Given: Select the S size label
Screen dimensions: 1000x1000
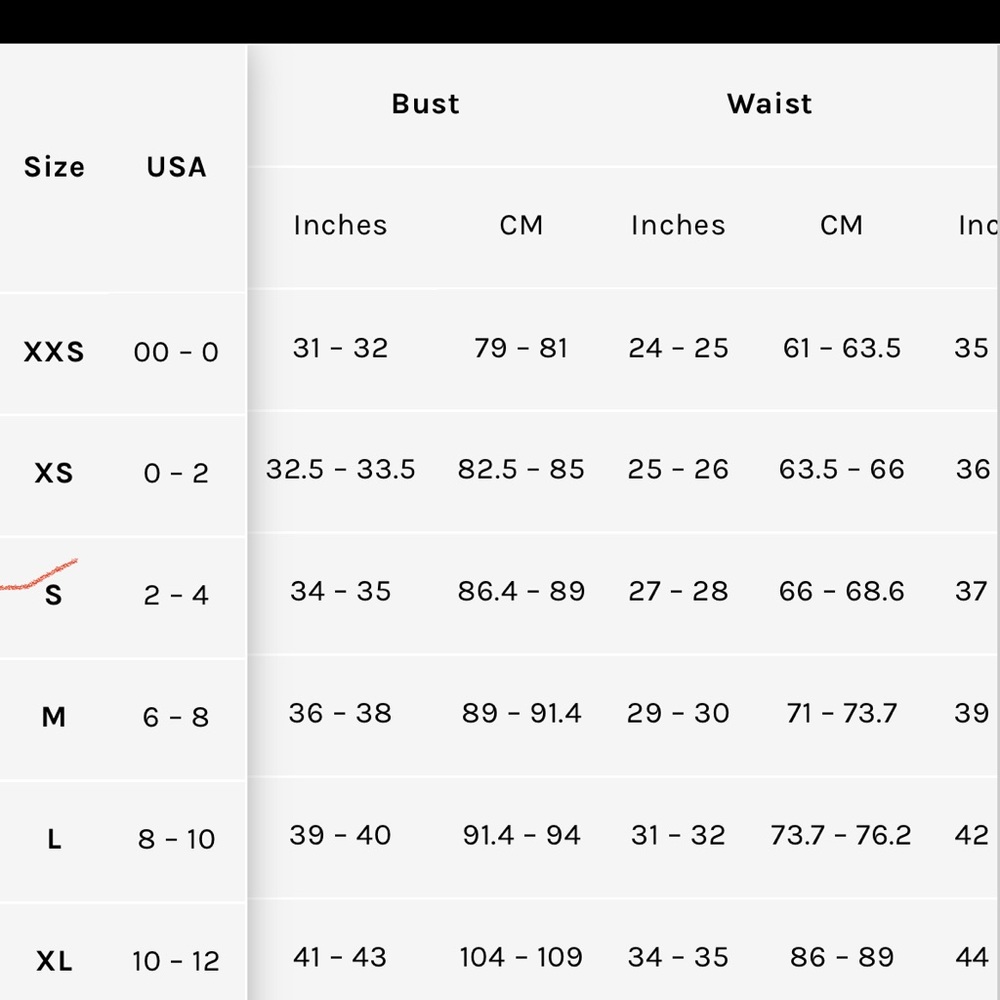Looking at the screenshot, I should 54,596.
